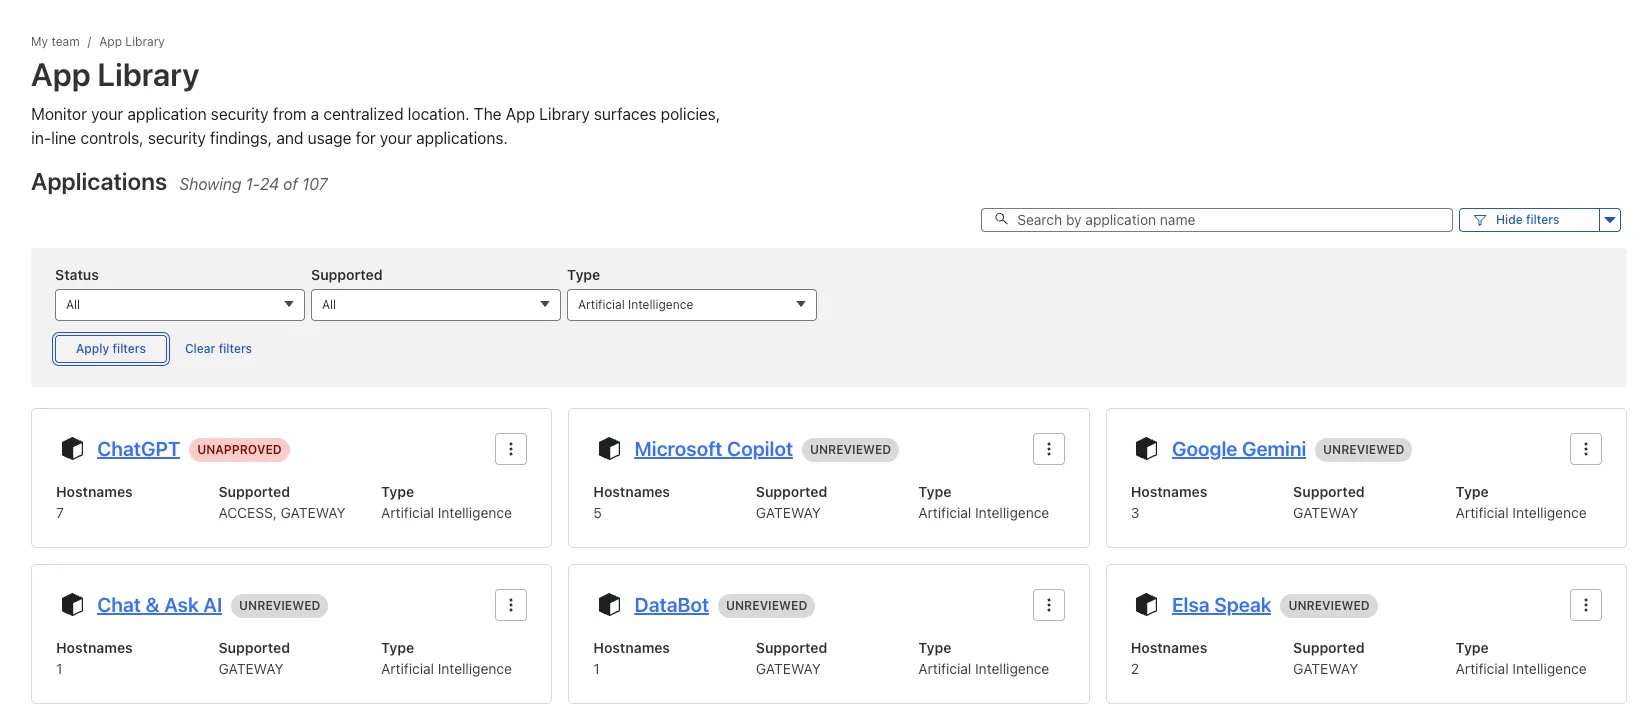This screenshot has height=712, width=1641.
Task: Open the Supported filter dropdown
Action: tap(435, 305)
